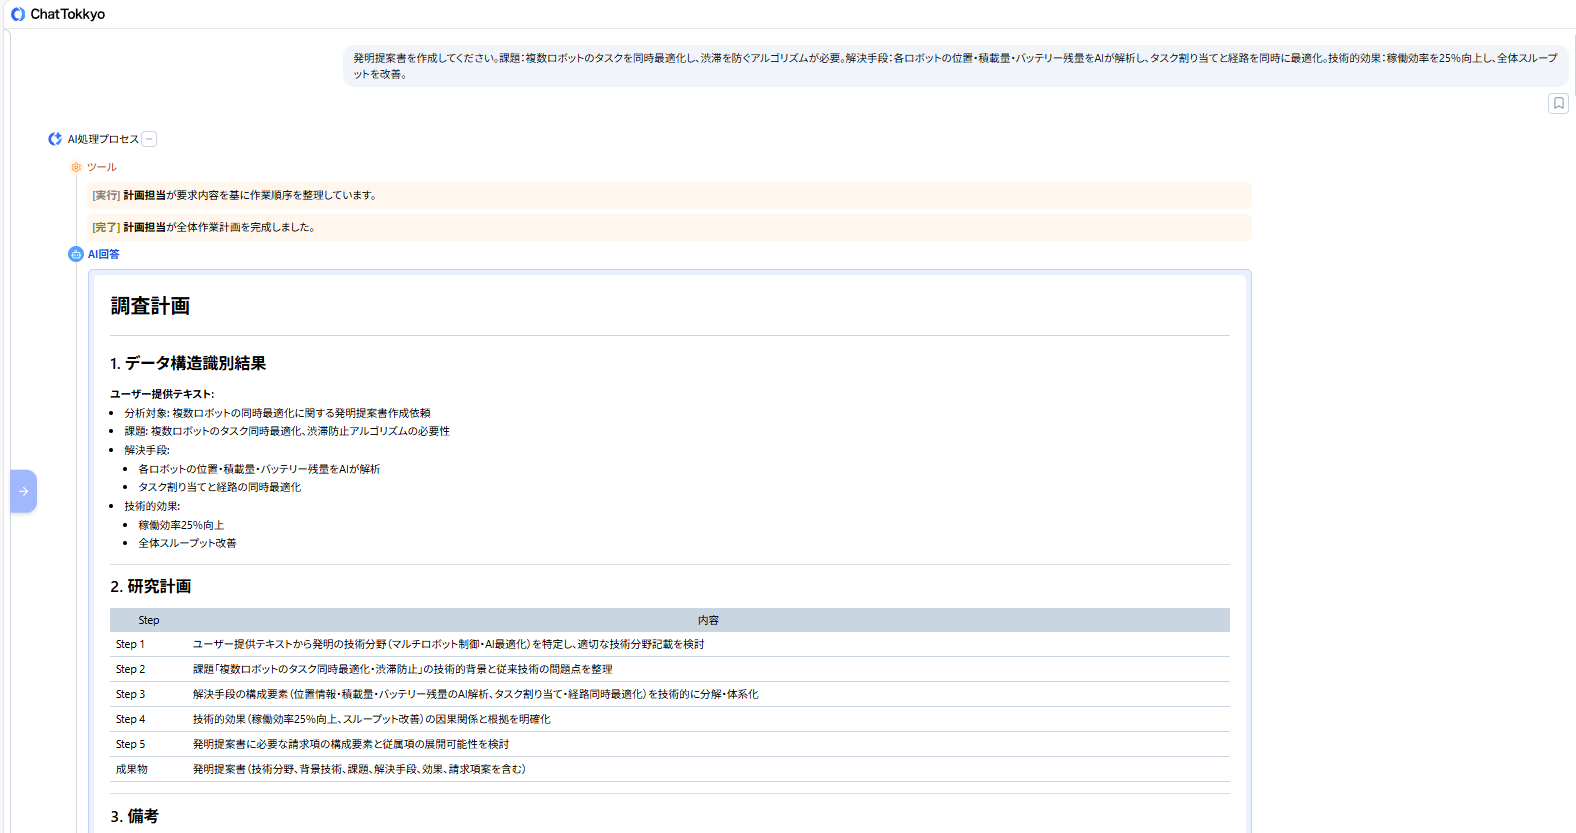
Task: Select the AI回答 label
Action: coord(104,254)
